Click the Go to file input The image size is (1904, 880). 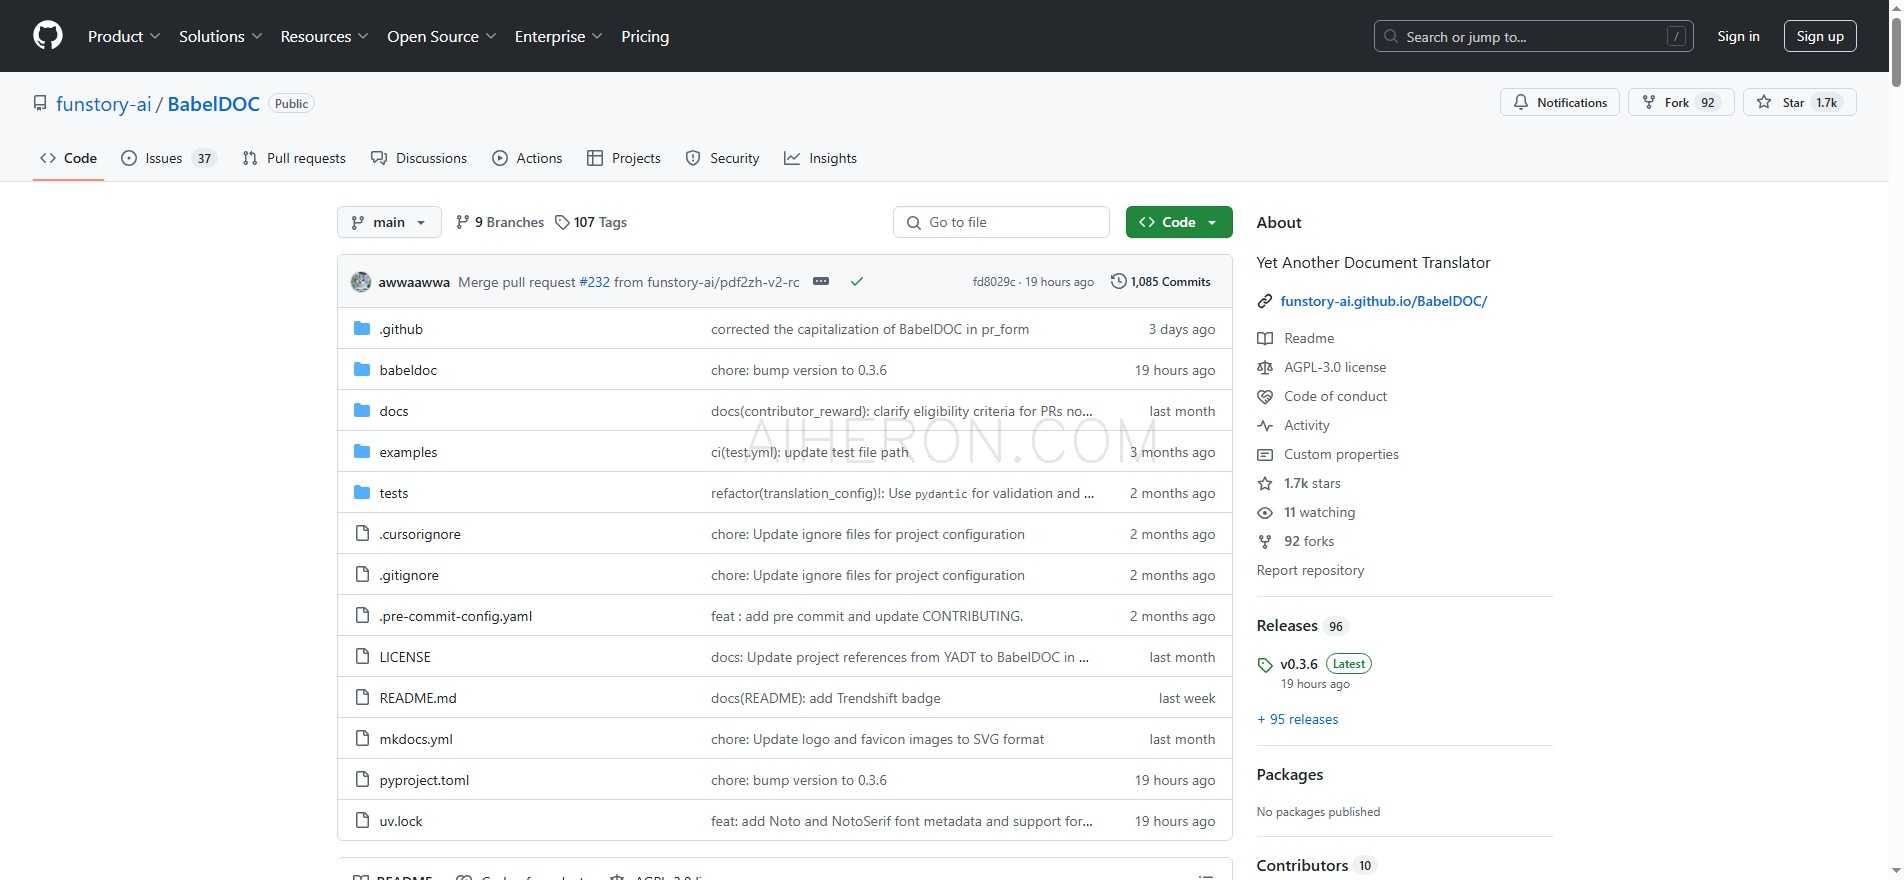pos(1001,222)
